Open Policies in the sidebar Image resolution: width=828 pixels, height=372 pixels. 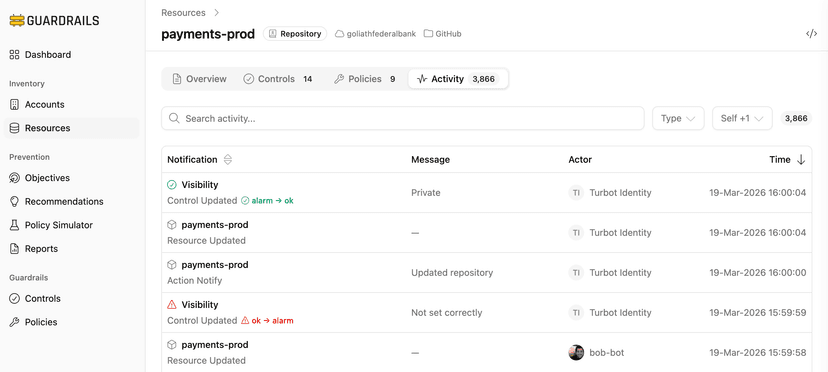click(41, 322)
